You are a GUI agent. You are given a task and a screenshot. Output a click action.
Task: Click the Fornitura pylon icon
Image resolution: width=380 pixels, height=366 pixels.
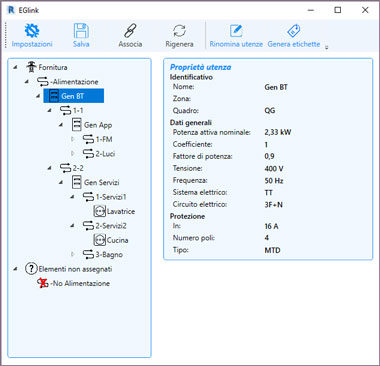31,67
